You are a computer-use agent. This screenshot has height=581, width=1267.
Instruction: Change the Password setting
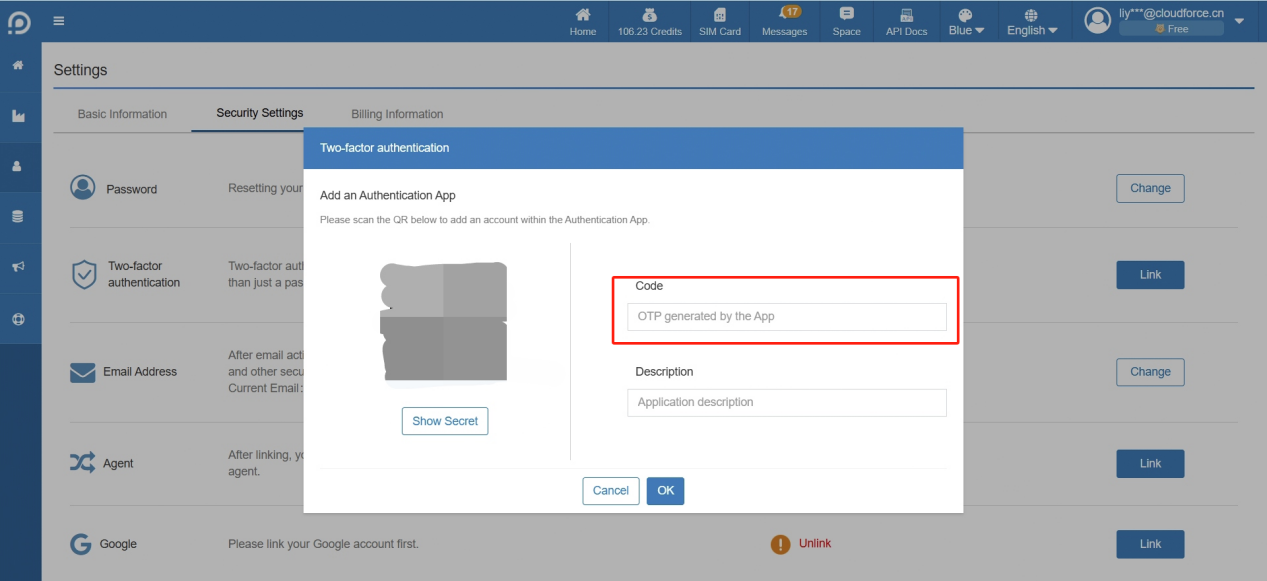pos(1150,188)
